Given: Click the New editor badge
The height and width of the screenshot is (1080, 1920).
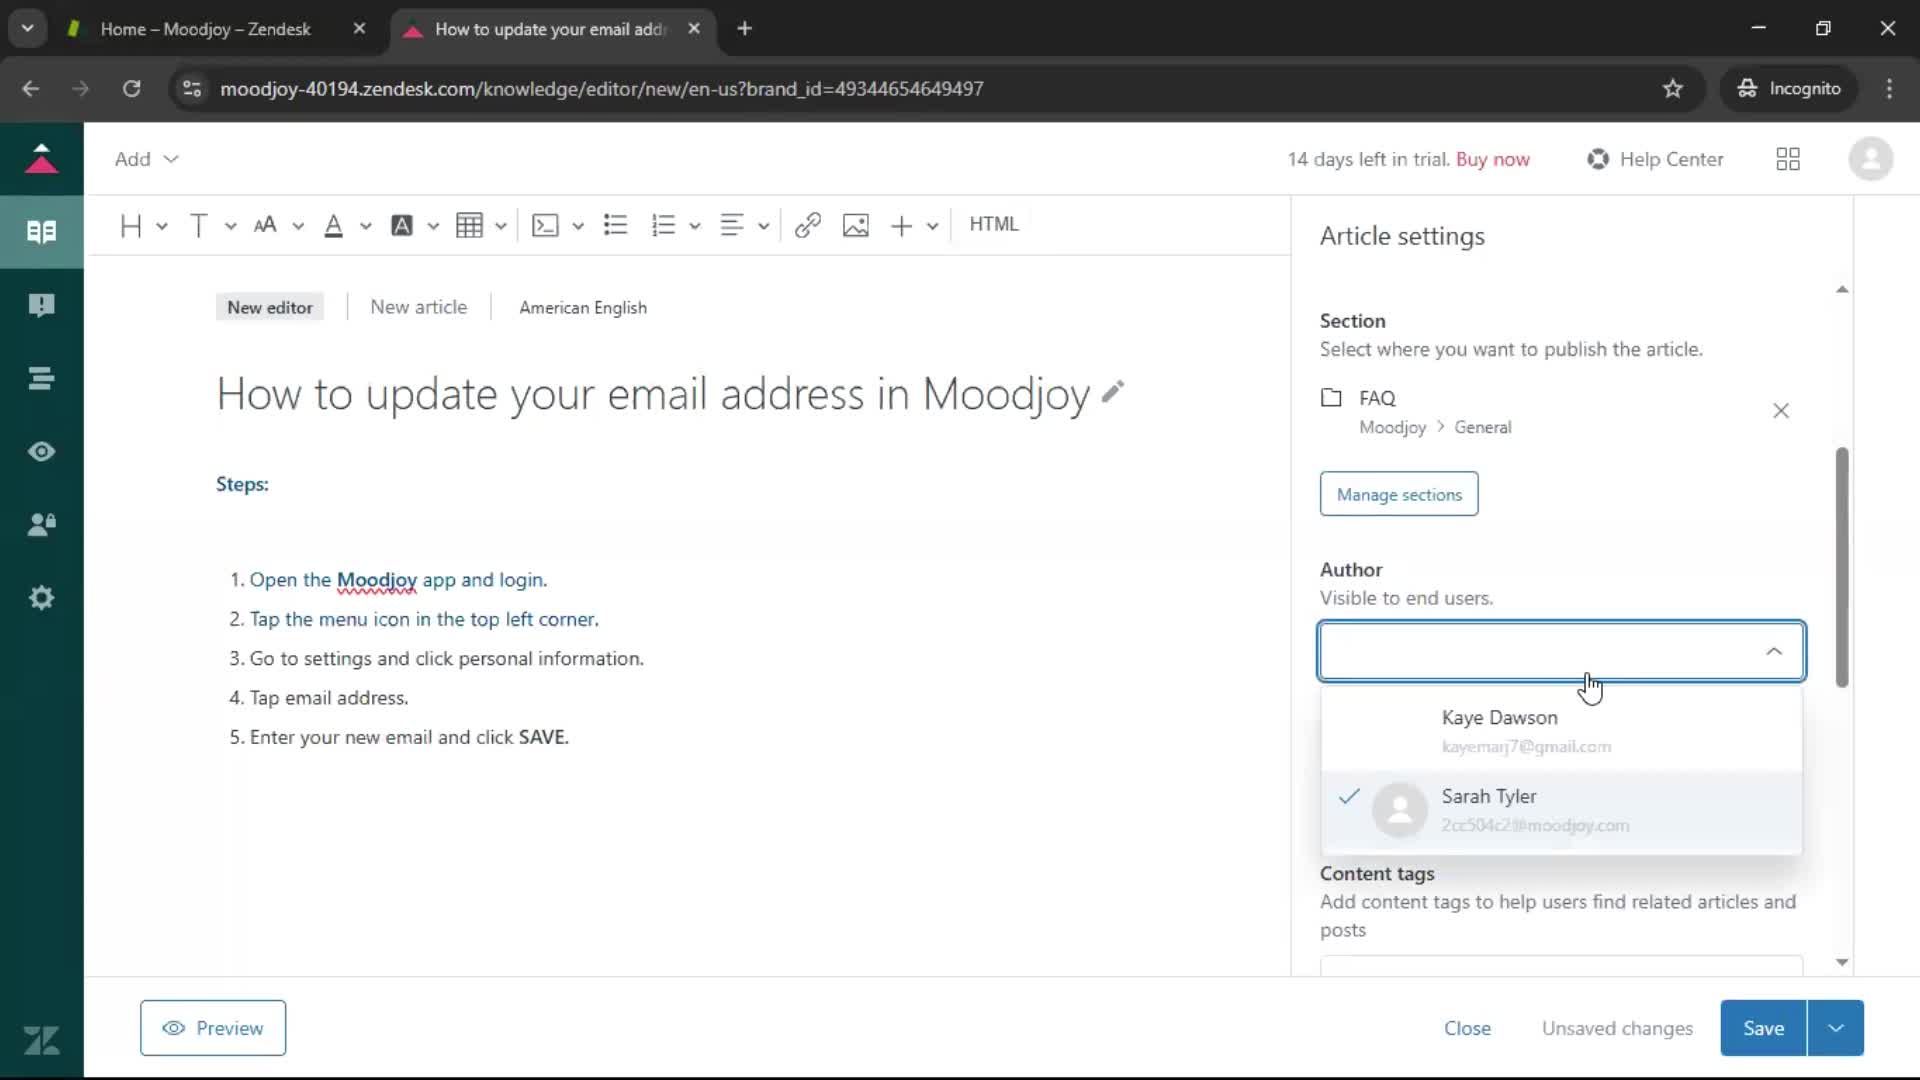Looking at the screenshot, I should coord(270,307).
